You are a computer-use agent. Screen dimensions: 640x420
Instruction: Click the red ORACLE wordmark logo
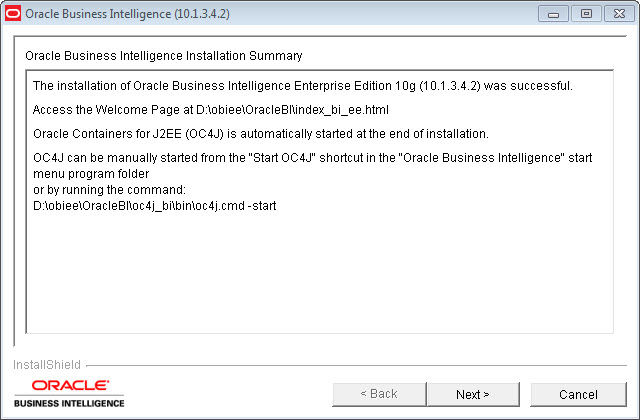[70, 385]
